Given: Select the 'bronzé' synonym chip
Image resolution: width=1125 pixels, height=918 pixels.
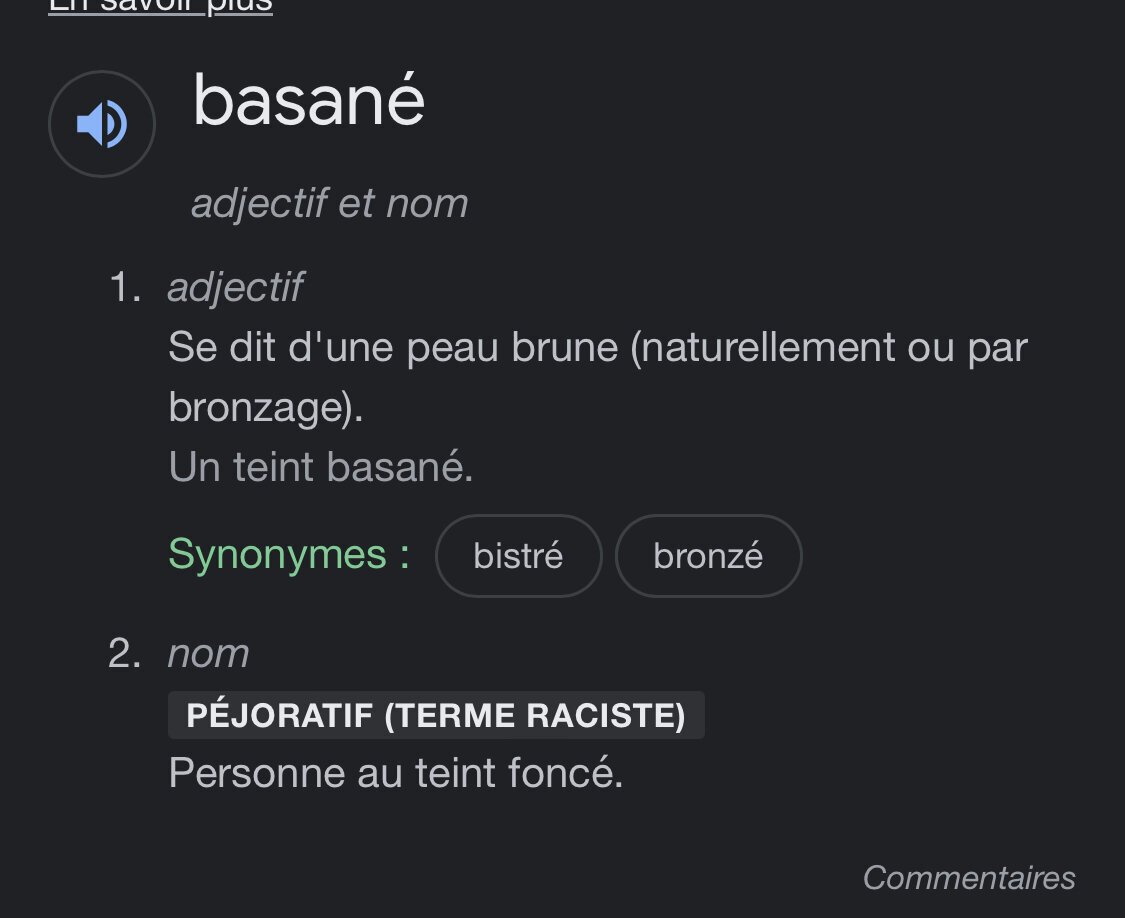Looking at the screenshot, I should 708,556.
